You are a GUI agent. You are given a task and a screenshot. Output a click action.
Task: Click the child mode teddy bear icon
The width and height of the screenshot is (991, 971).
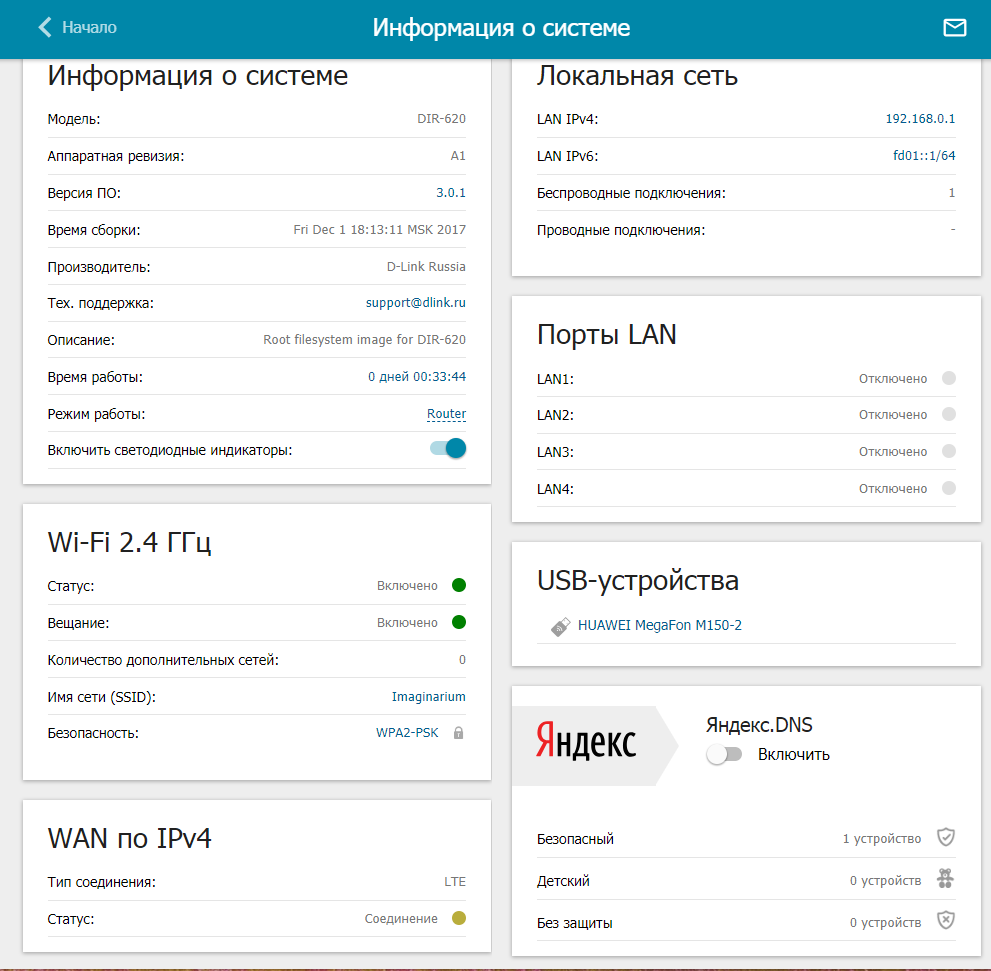pyautogui.click(x=945, y=880)
